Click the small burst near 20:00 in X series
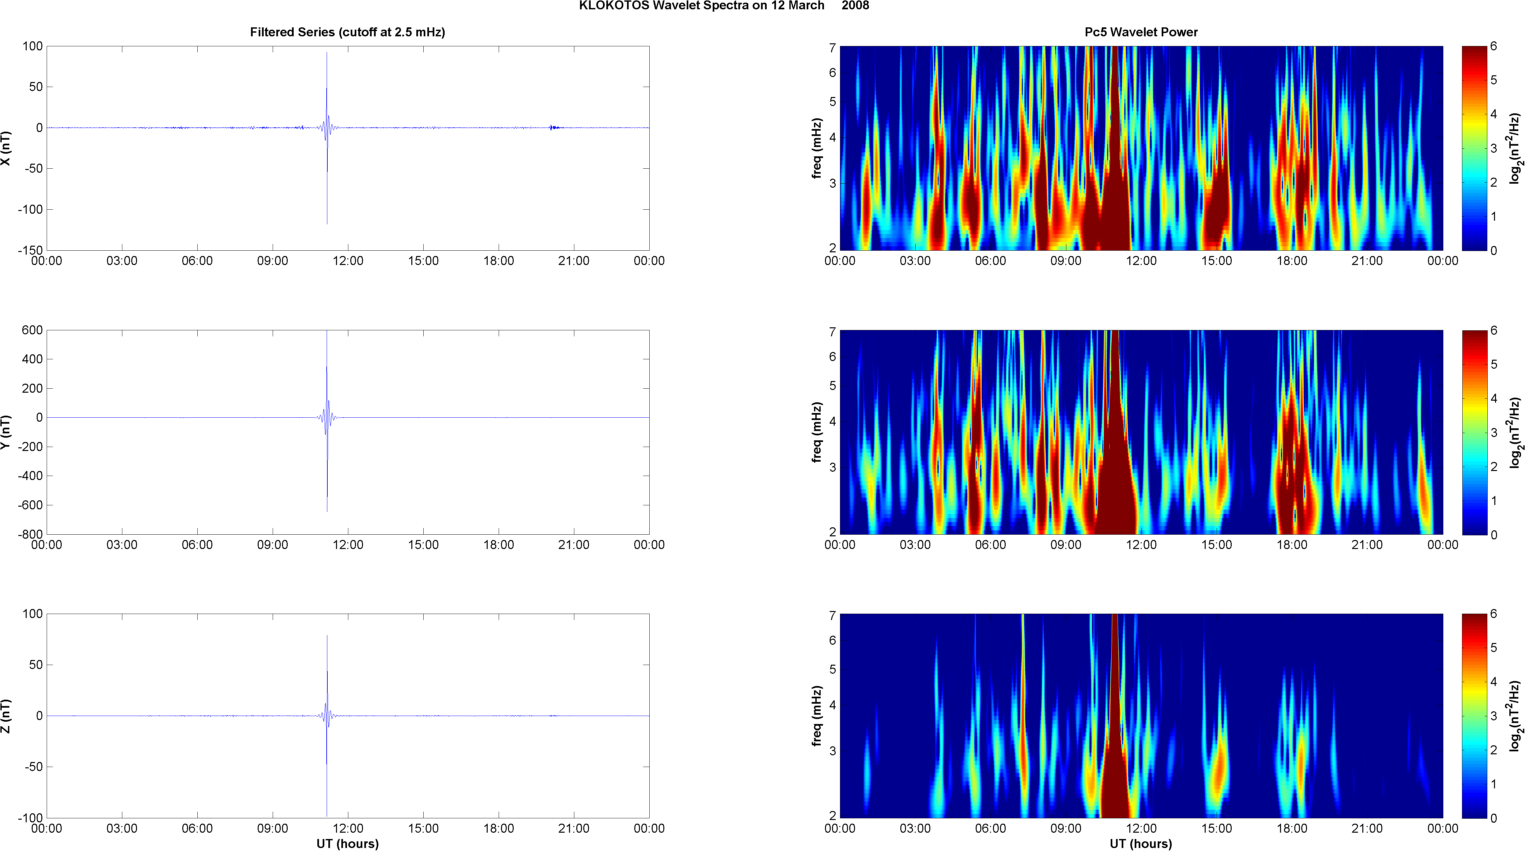 pyautogui.click(x=554, y=128)
